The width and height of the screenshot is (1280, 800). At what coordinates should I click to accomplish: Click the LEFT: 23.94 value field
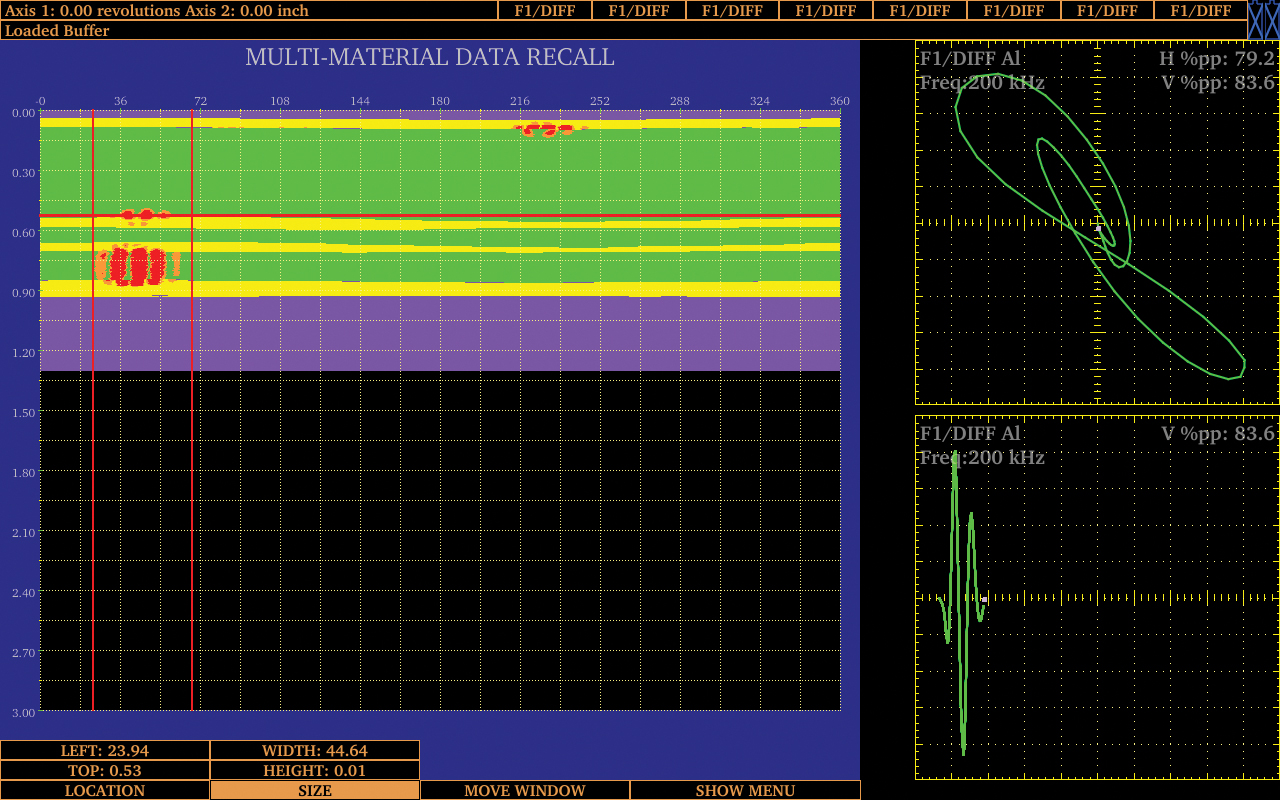point(105,750)
